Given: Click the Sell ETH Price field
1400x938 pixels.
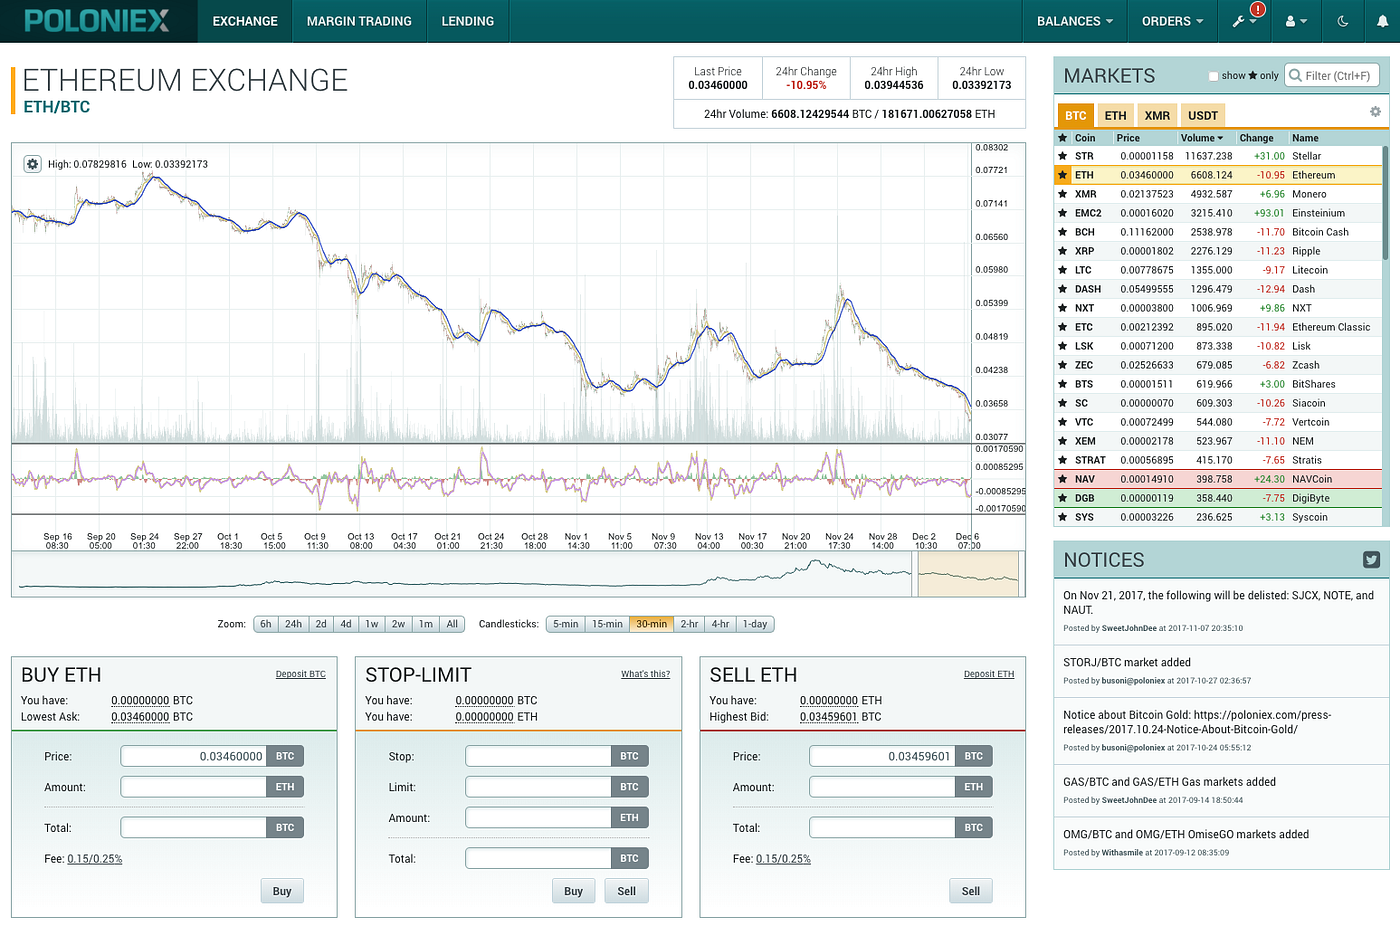Looking at the screenshot, I should 882,756.
